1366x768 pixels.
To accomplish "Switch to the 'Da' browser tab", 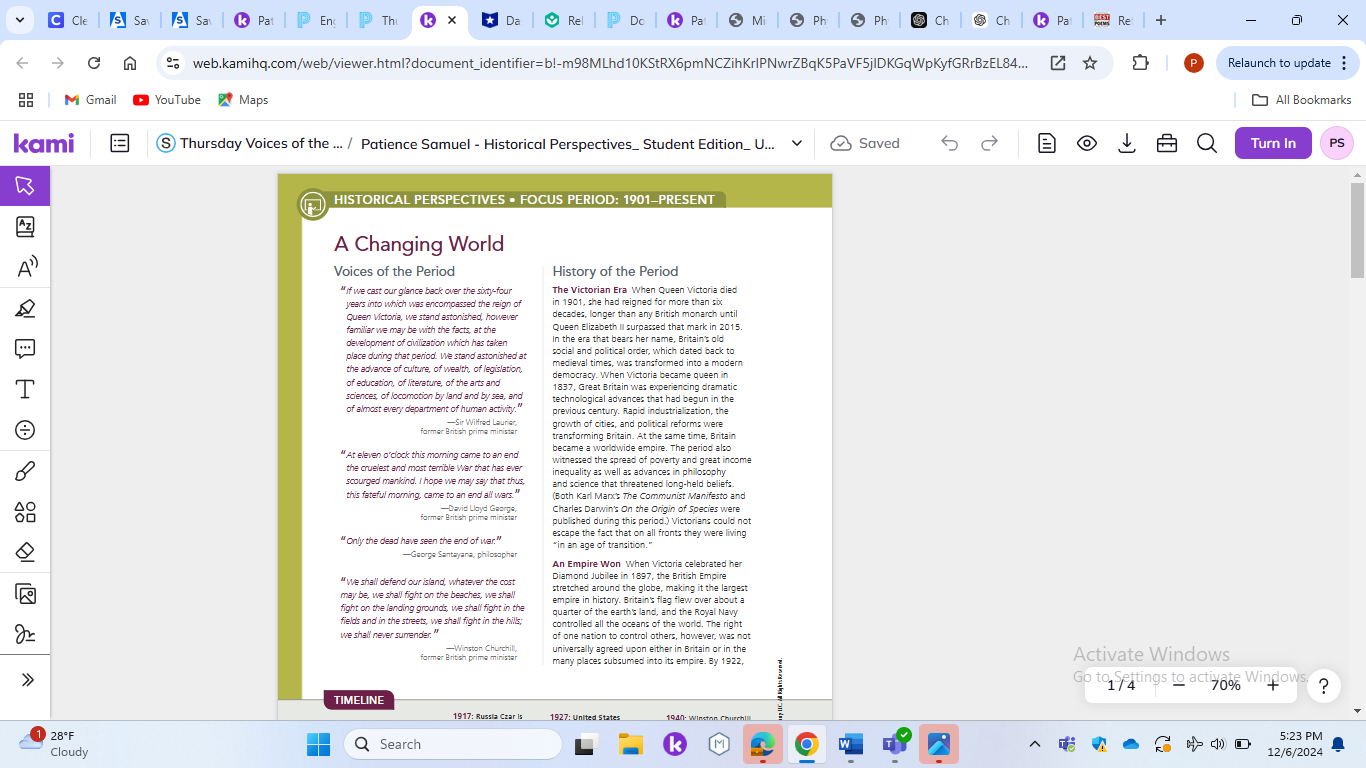I will pyautogui.click(x=502, y=20).
